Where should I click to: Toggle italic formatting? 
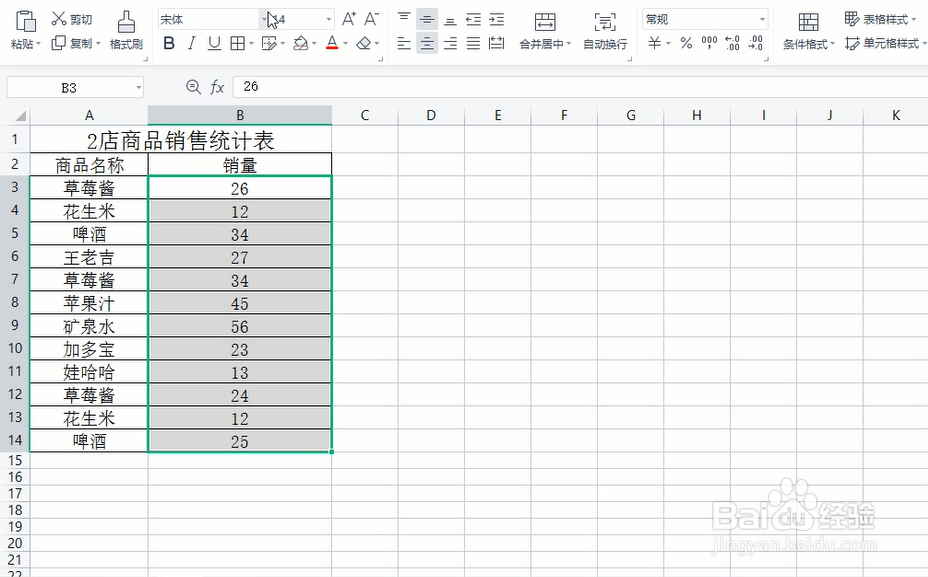coord(191,43)
